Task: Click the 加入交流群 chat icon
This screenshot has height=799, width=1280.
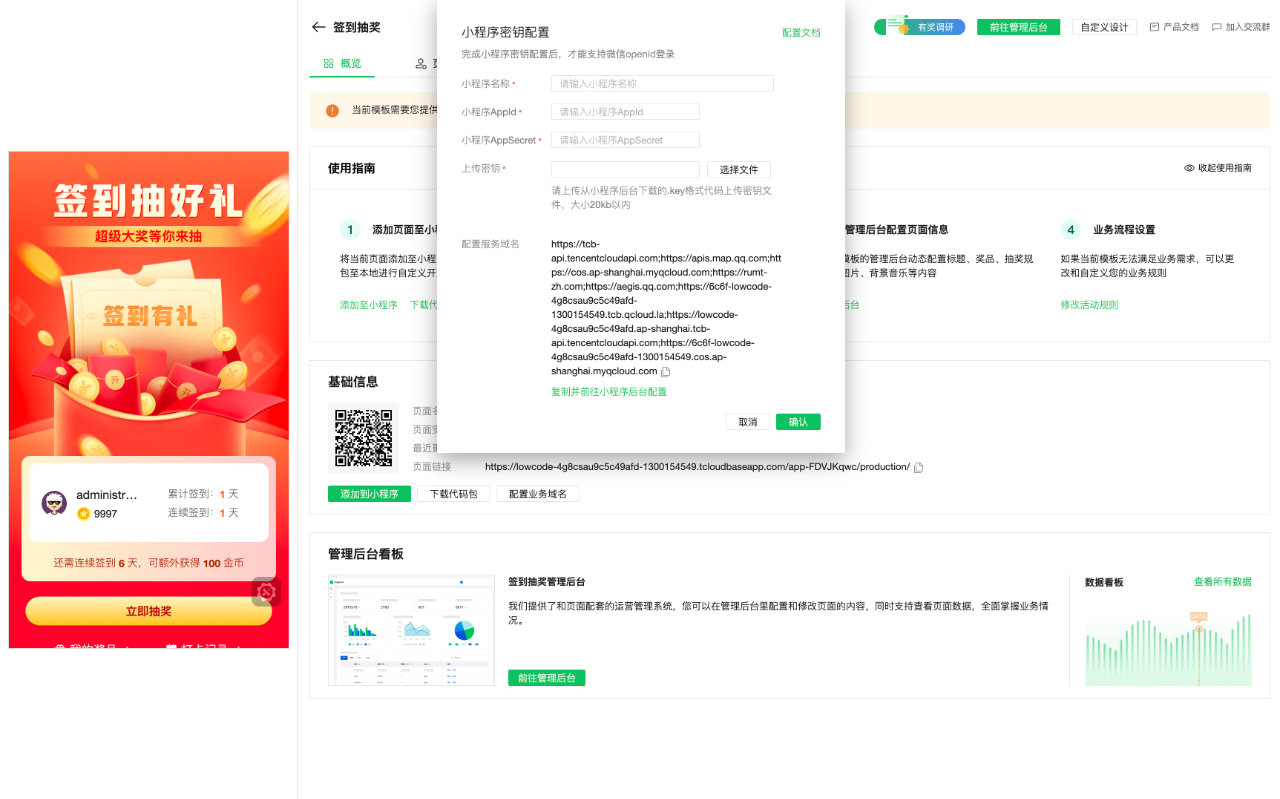Action: pyautogui.click(x=1216, y=27)
